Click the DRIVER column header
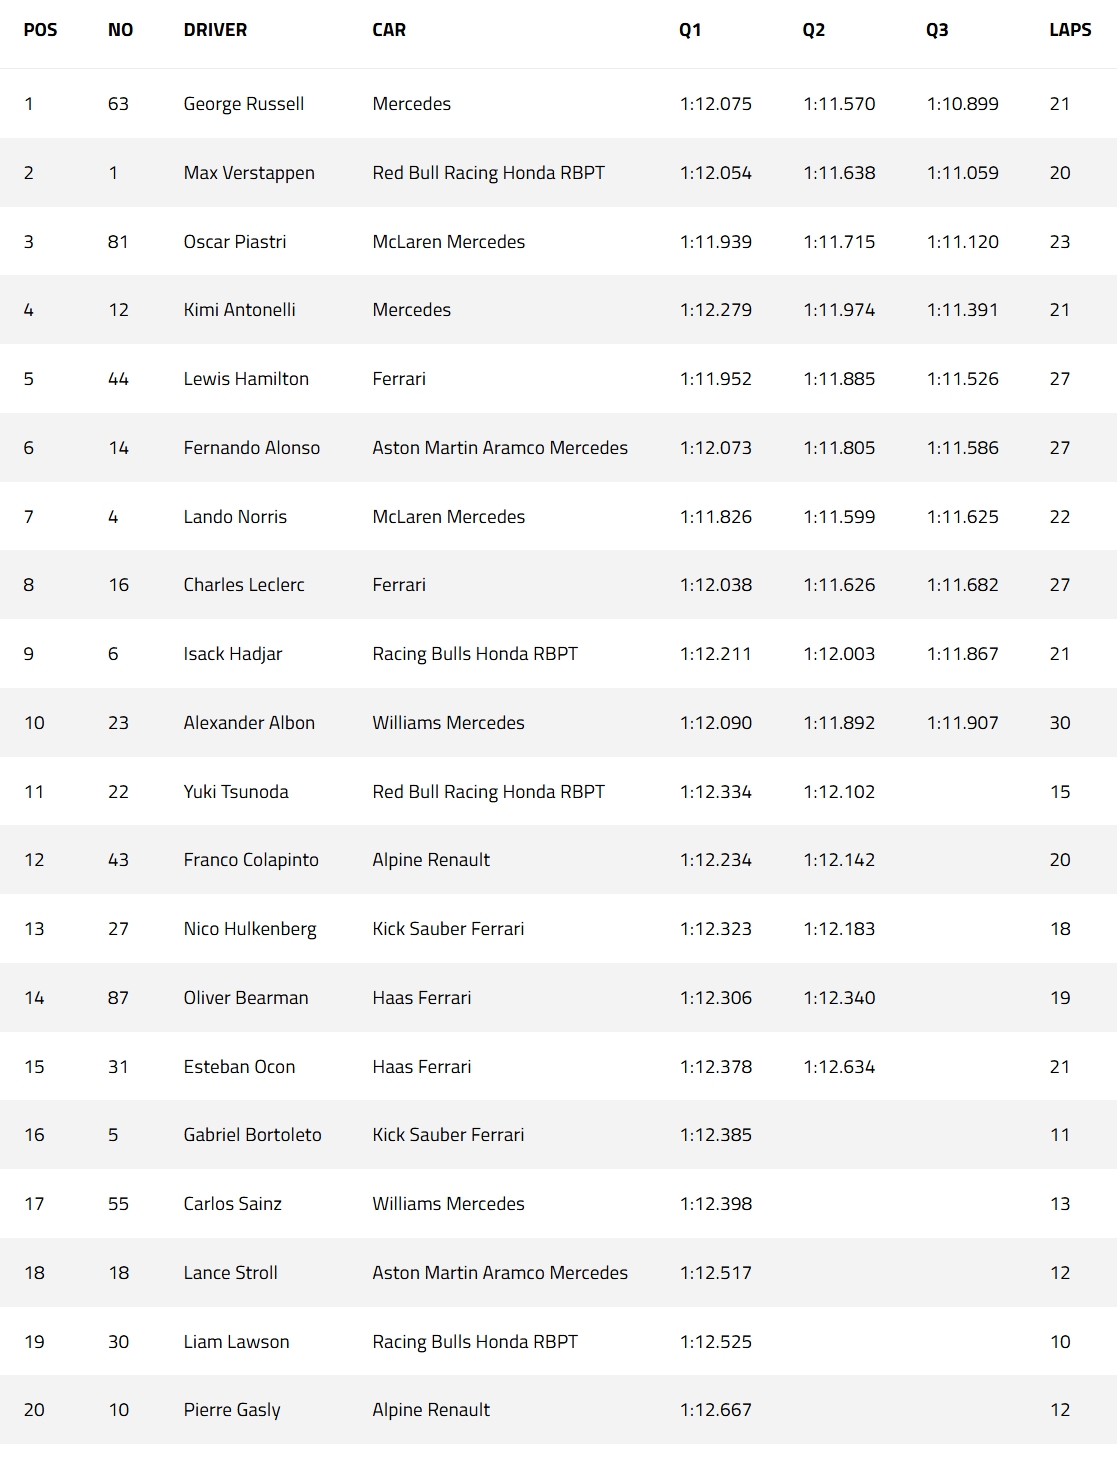1118x1477 pixels. [215, 30]
